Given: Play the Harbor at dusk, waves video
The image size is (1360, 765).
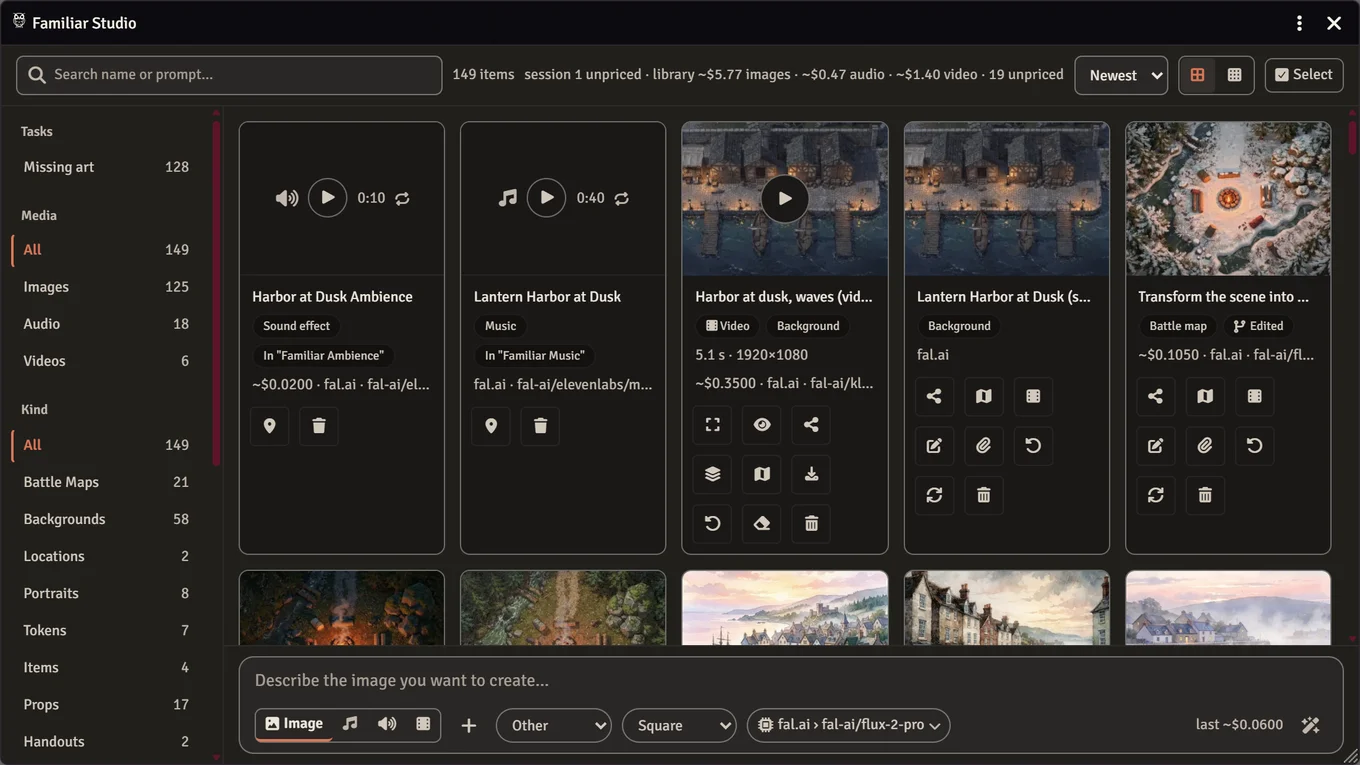Looking at the screenshot, I should point(785,198).
